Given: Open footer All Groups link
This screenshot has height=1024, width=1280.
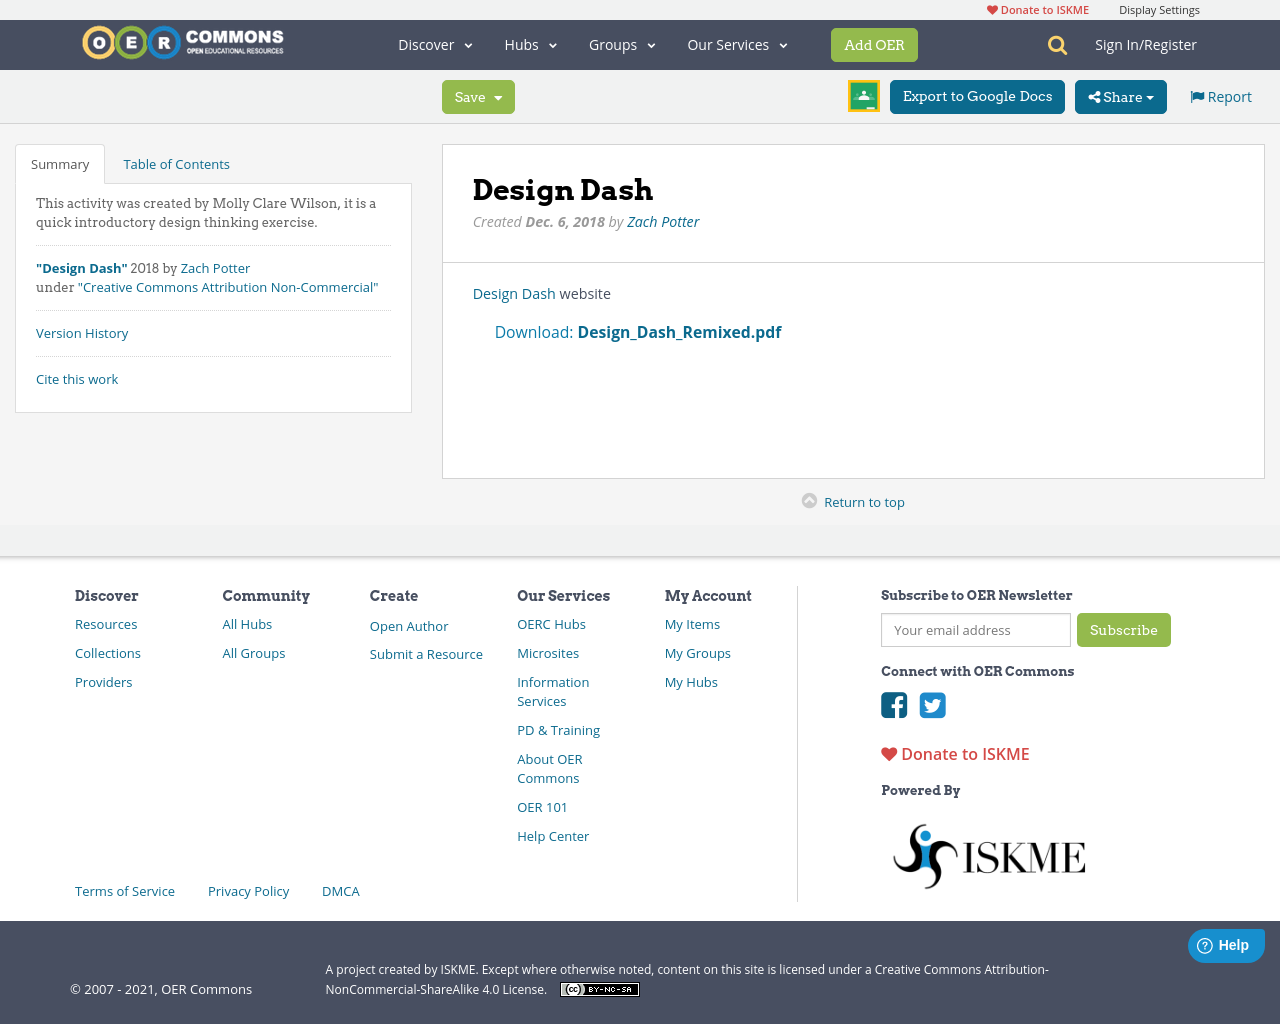Looking at the screenshot, I should 254,653.
